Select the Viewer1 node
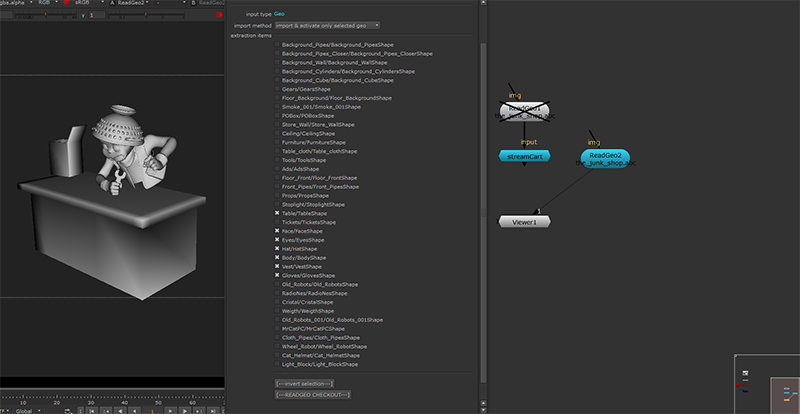The height and width of the screenshot is (414, 800). [525, 221]
